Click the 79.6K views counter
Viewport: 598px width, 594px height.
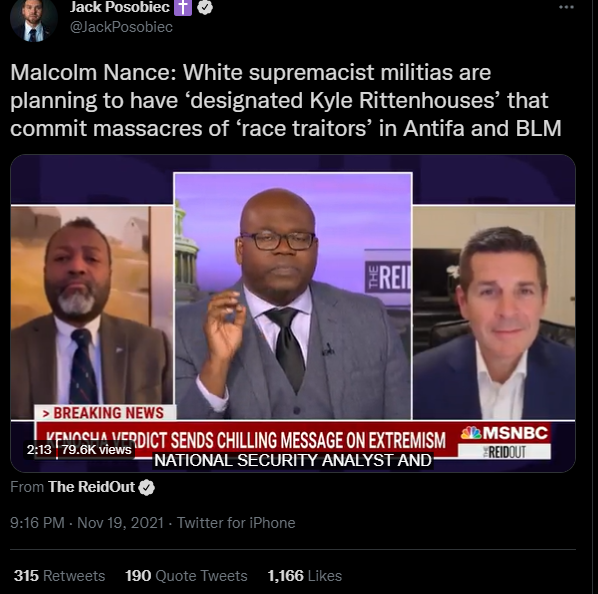tap(96, 450)
